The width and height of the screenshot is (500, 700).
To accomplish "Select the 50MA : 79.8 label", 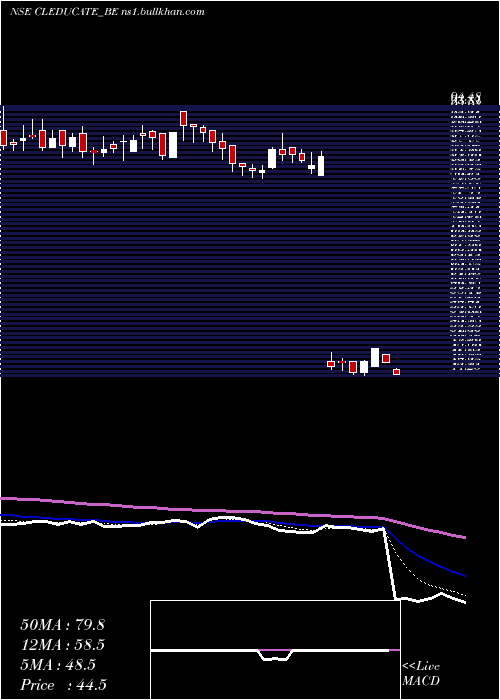I will (x=62, y=625).
